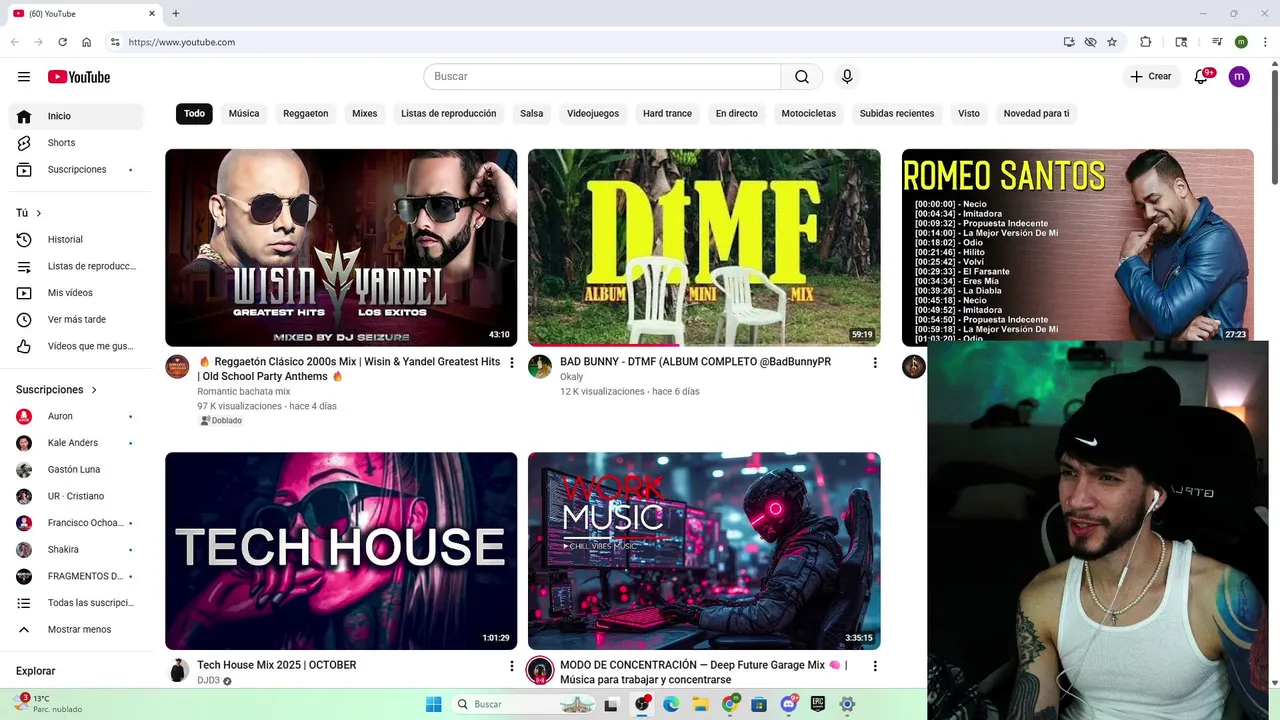Screen dimensions: 1280x720
Task: Open the Tech House Mix 2025 title
Action: [x=276, y=665]
